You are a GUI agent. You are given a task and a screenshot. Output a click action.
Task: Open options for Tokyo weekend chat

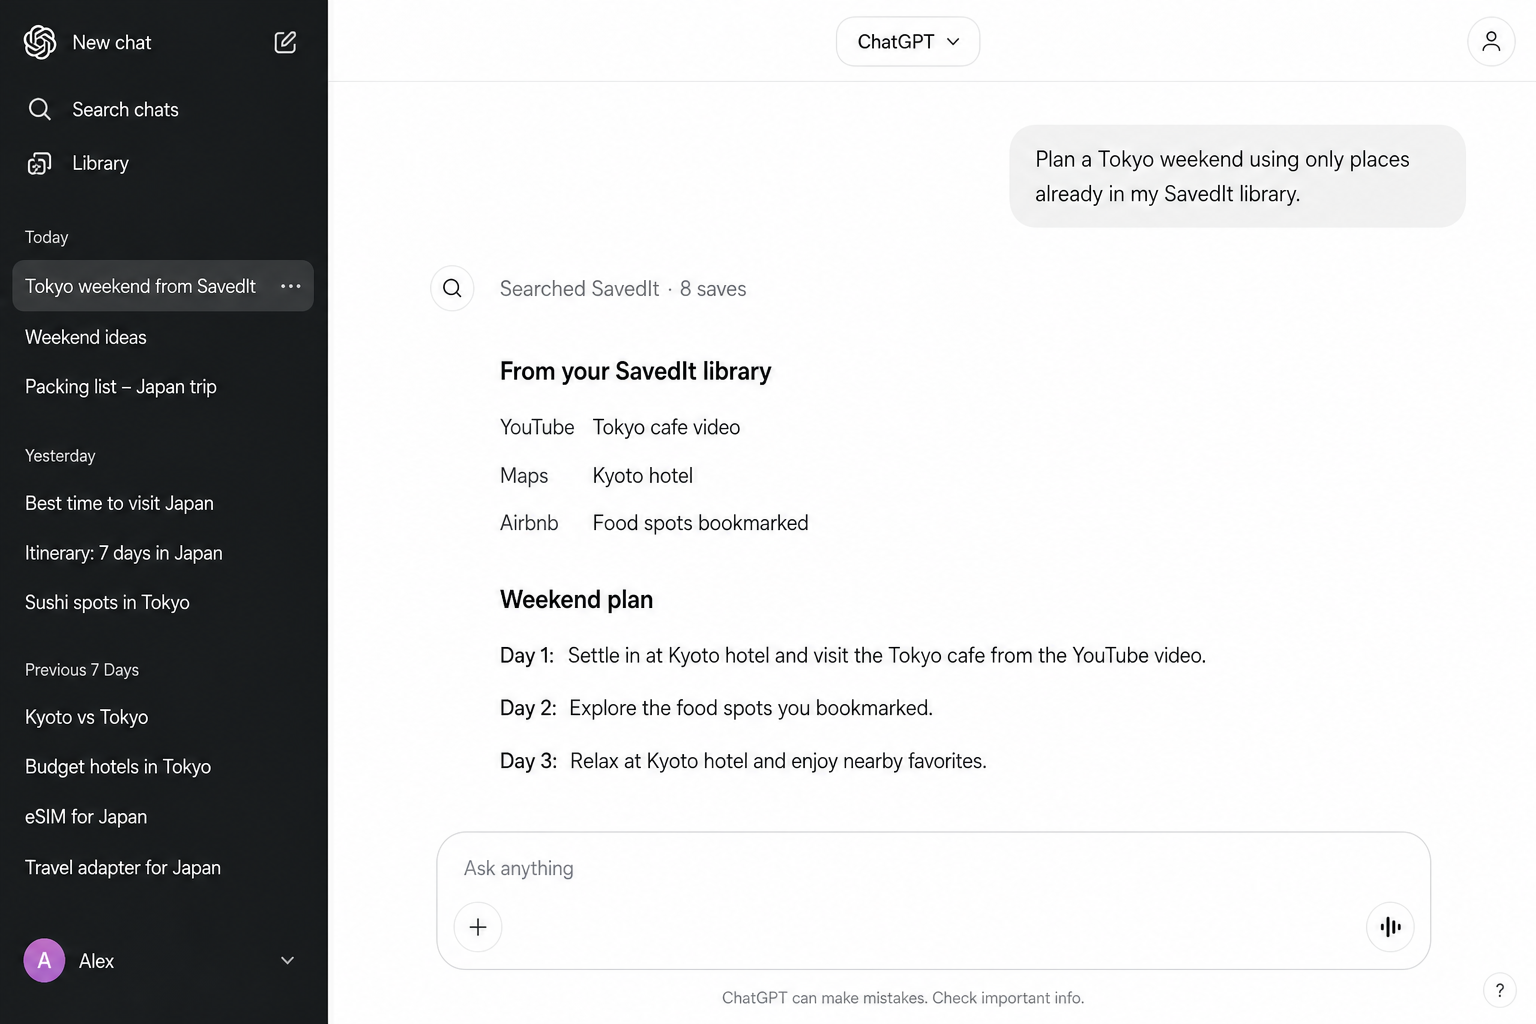[291, 286]
